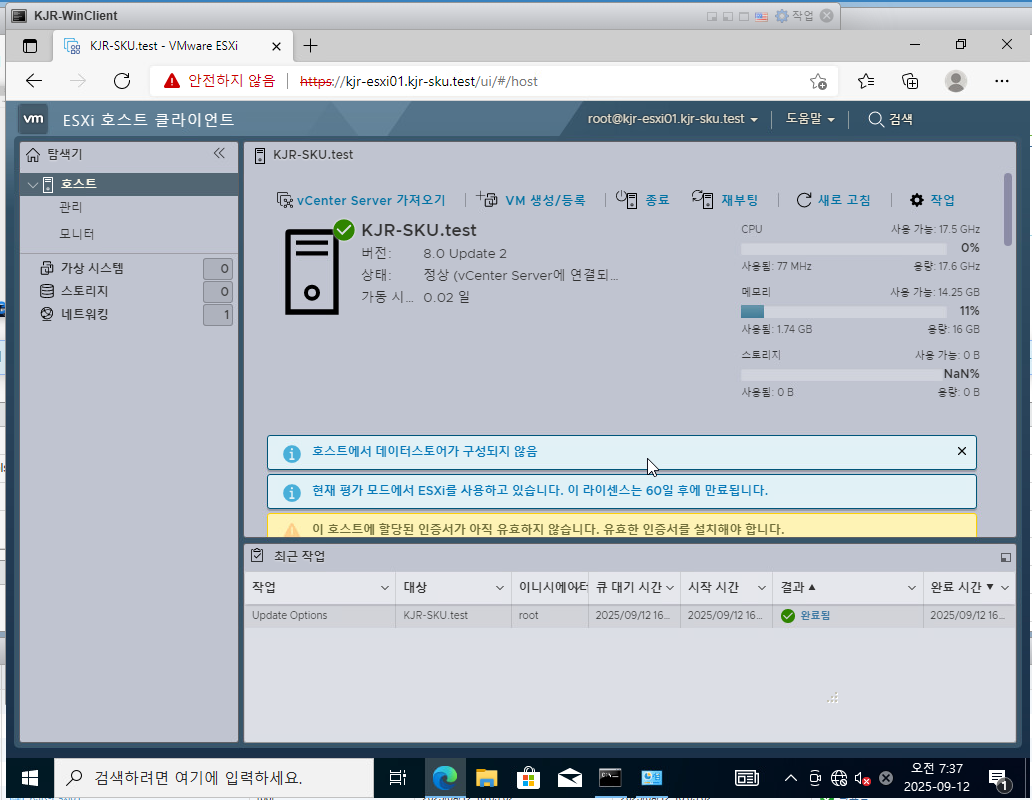Screen dimensions: 1032x800
Task: Show hidden system tray icons
Action: click(790, 778)
